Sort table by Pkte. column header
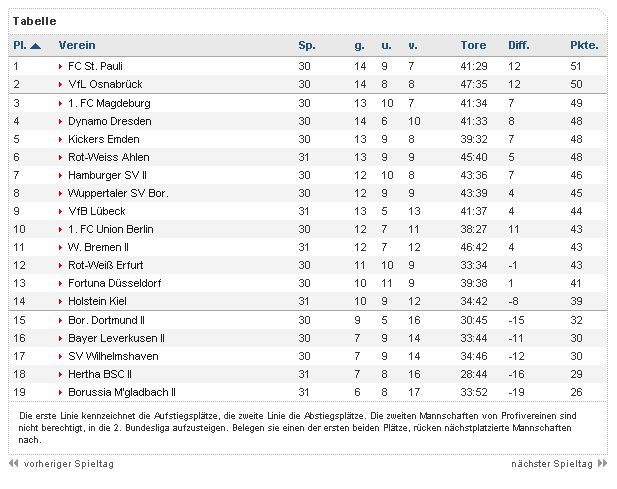Screen dimensions: 617x489 click(584, 45)
